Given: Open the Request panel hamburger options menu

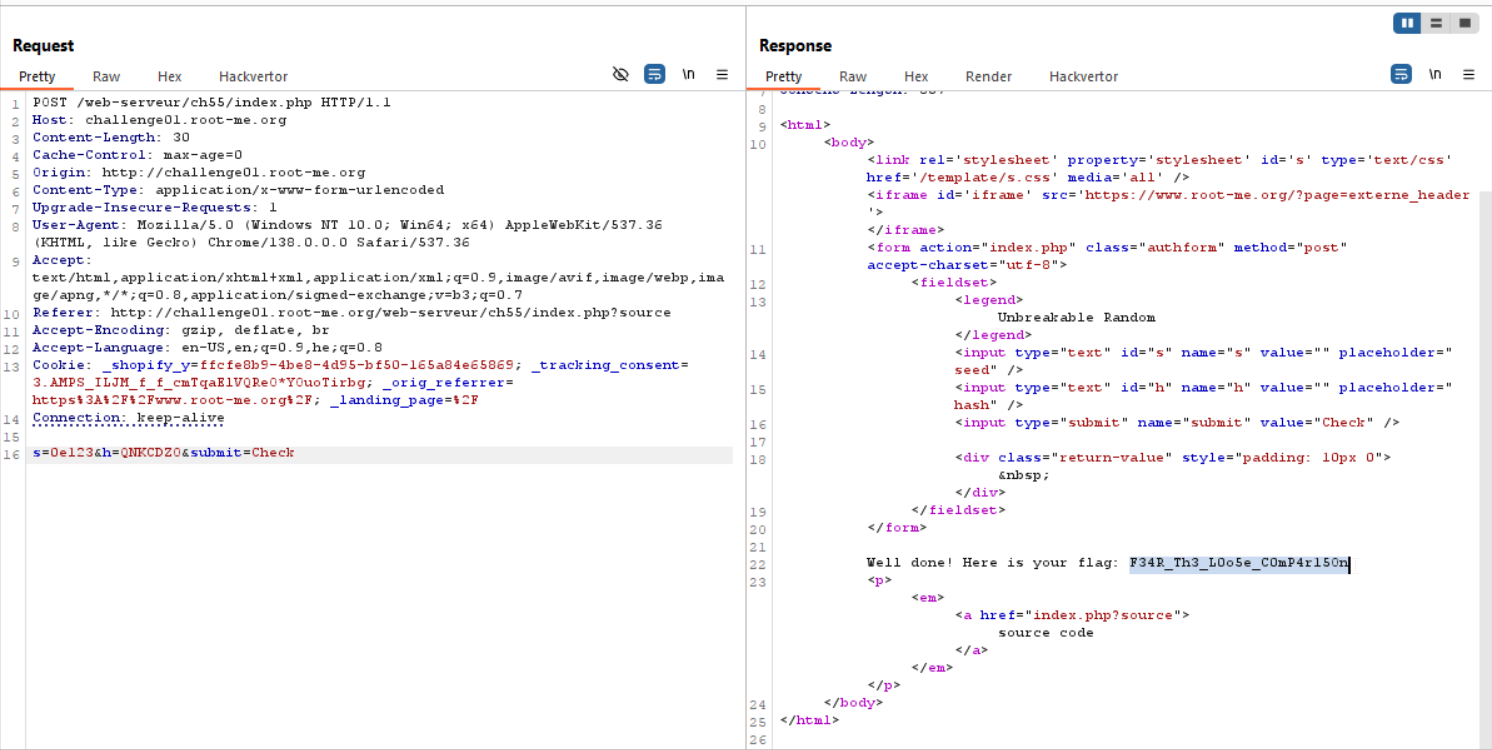Looking at the screenshot, I should pyautogui.click(x=722, y=74).
